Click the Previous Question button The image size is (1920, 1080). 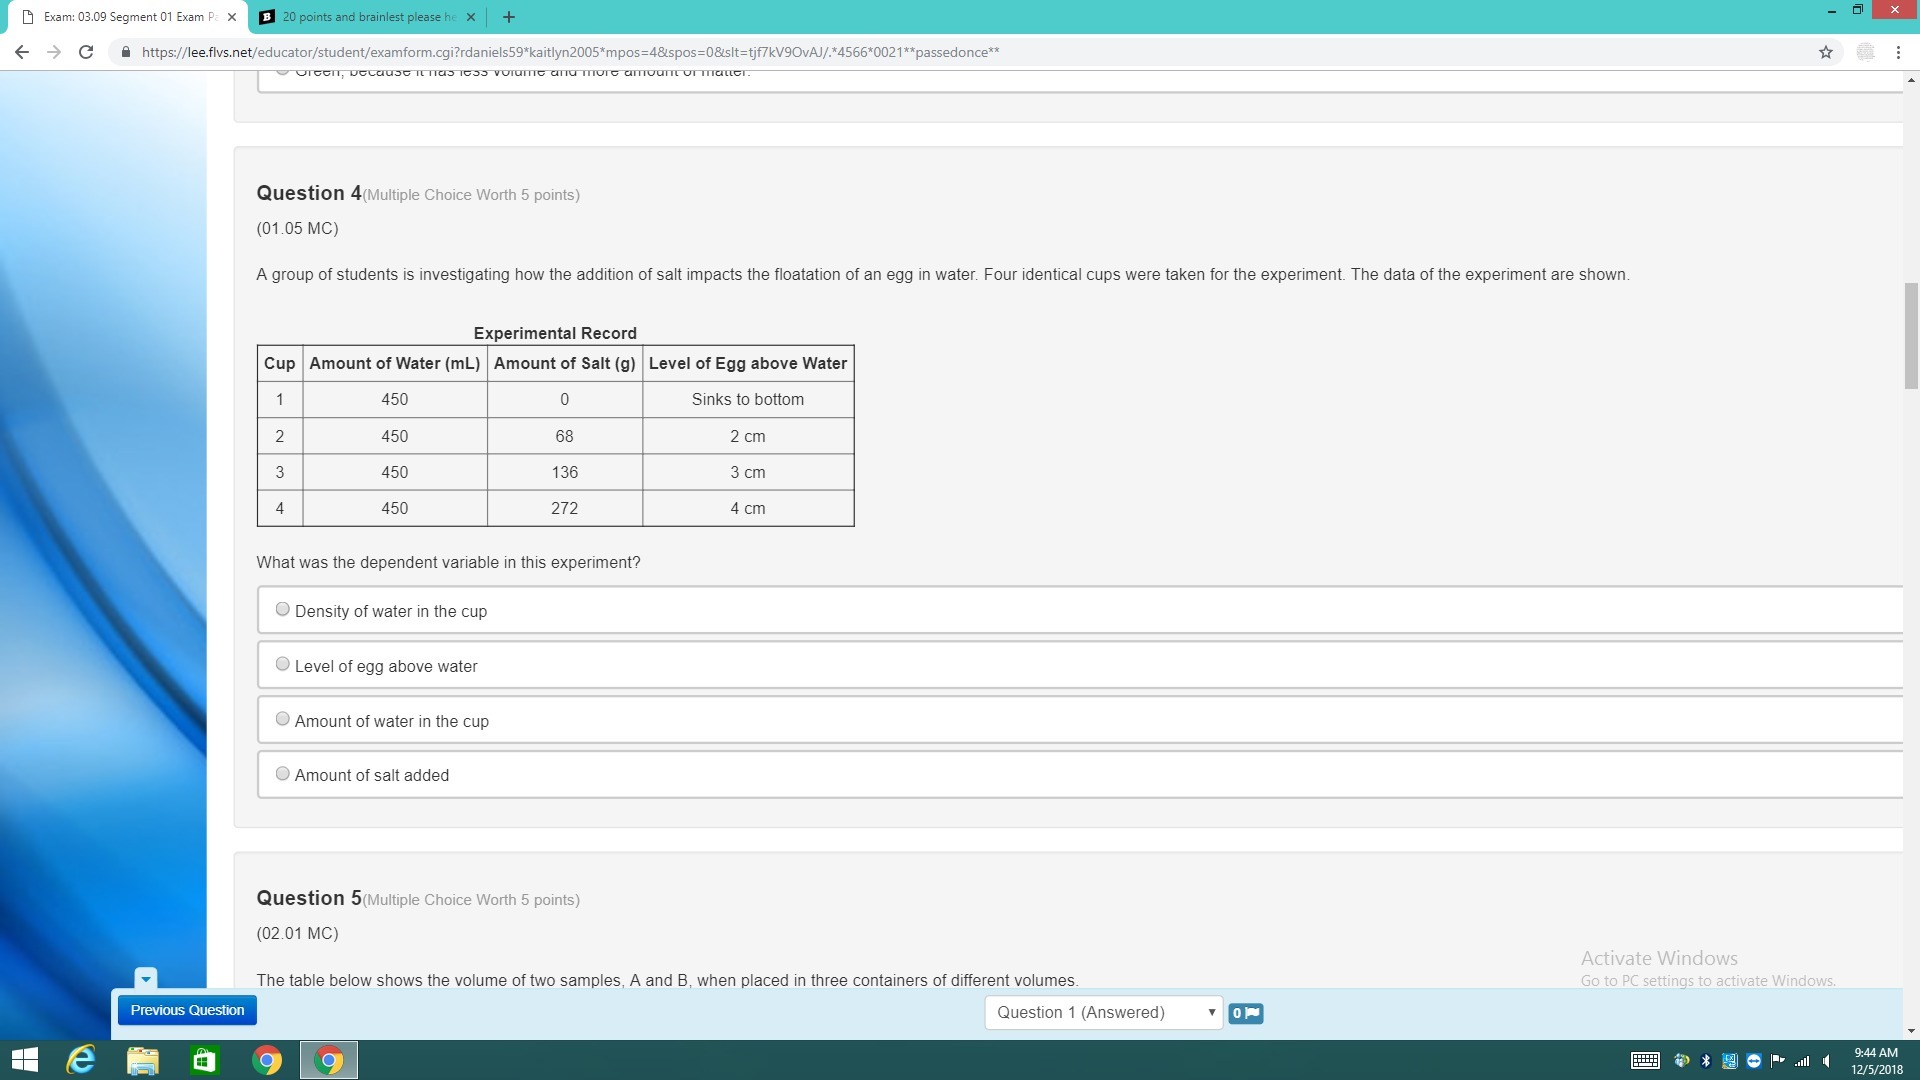tap(187, 1010)
